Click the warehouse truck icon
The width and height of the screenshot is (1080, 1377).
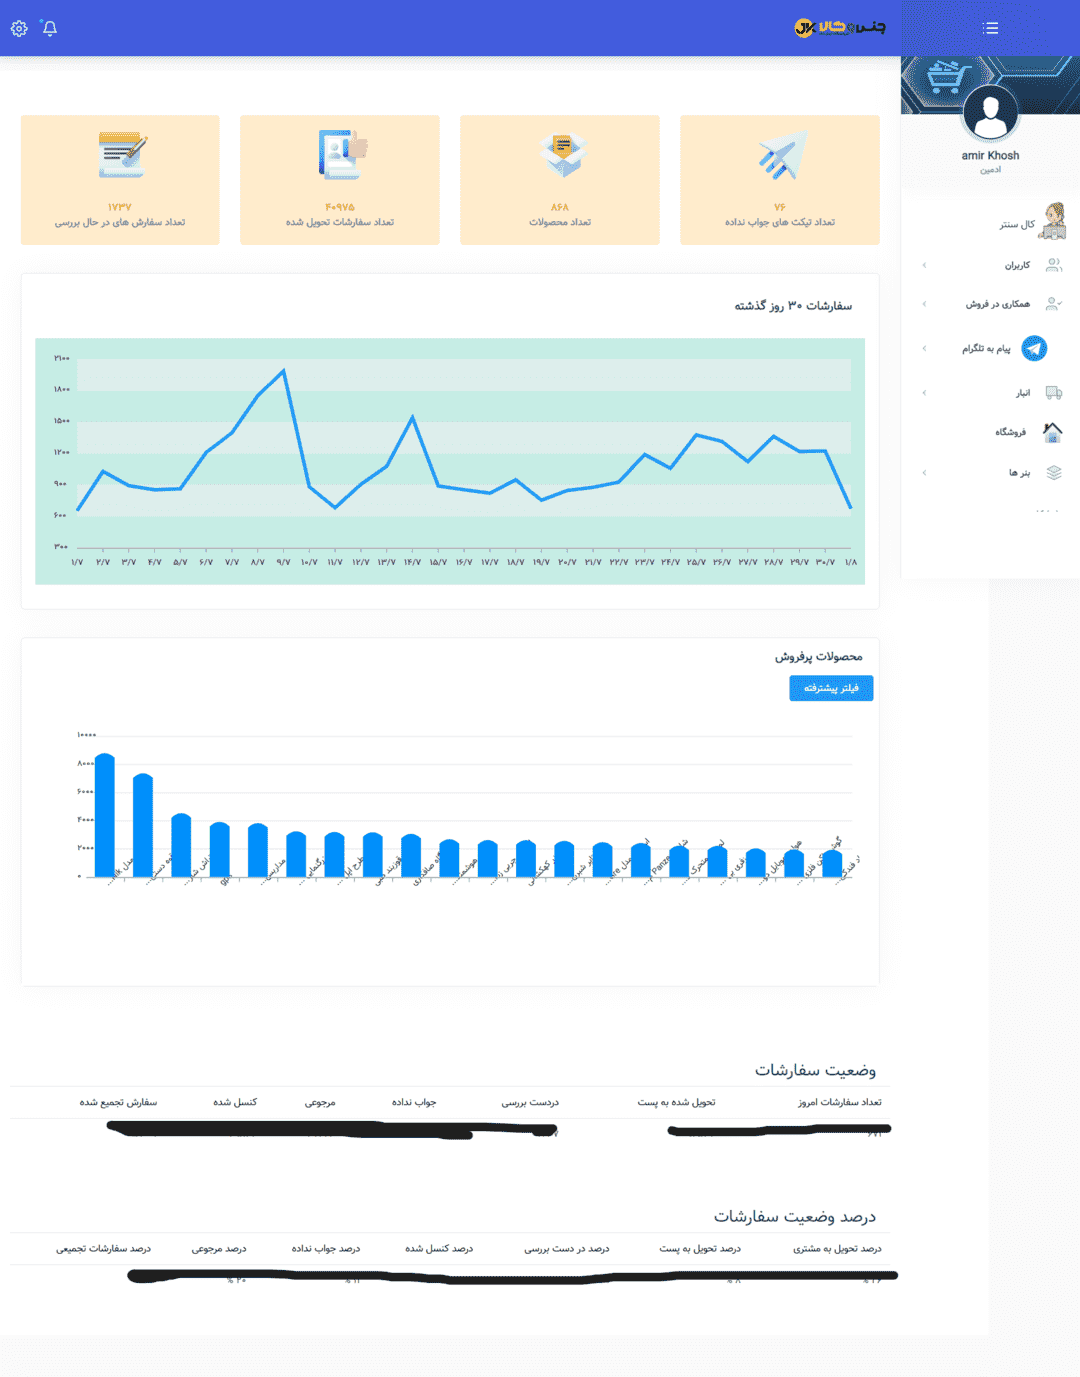(x=1053, y=393)
